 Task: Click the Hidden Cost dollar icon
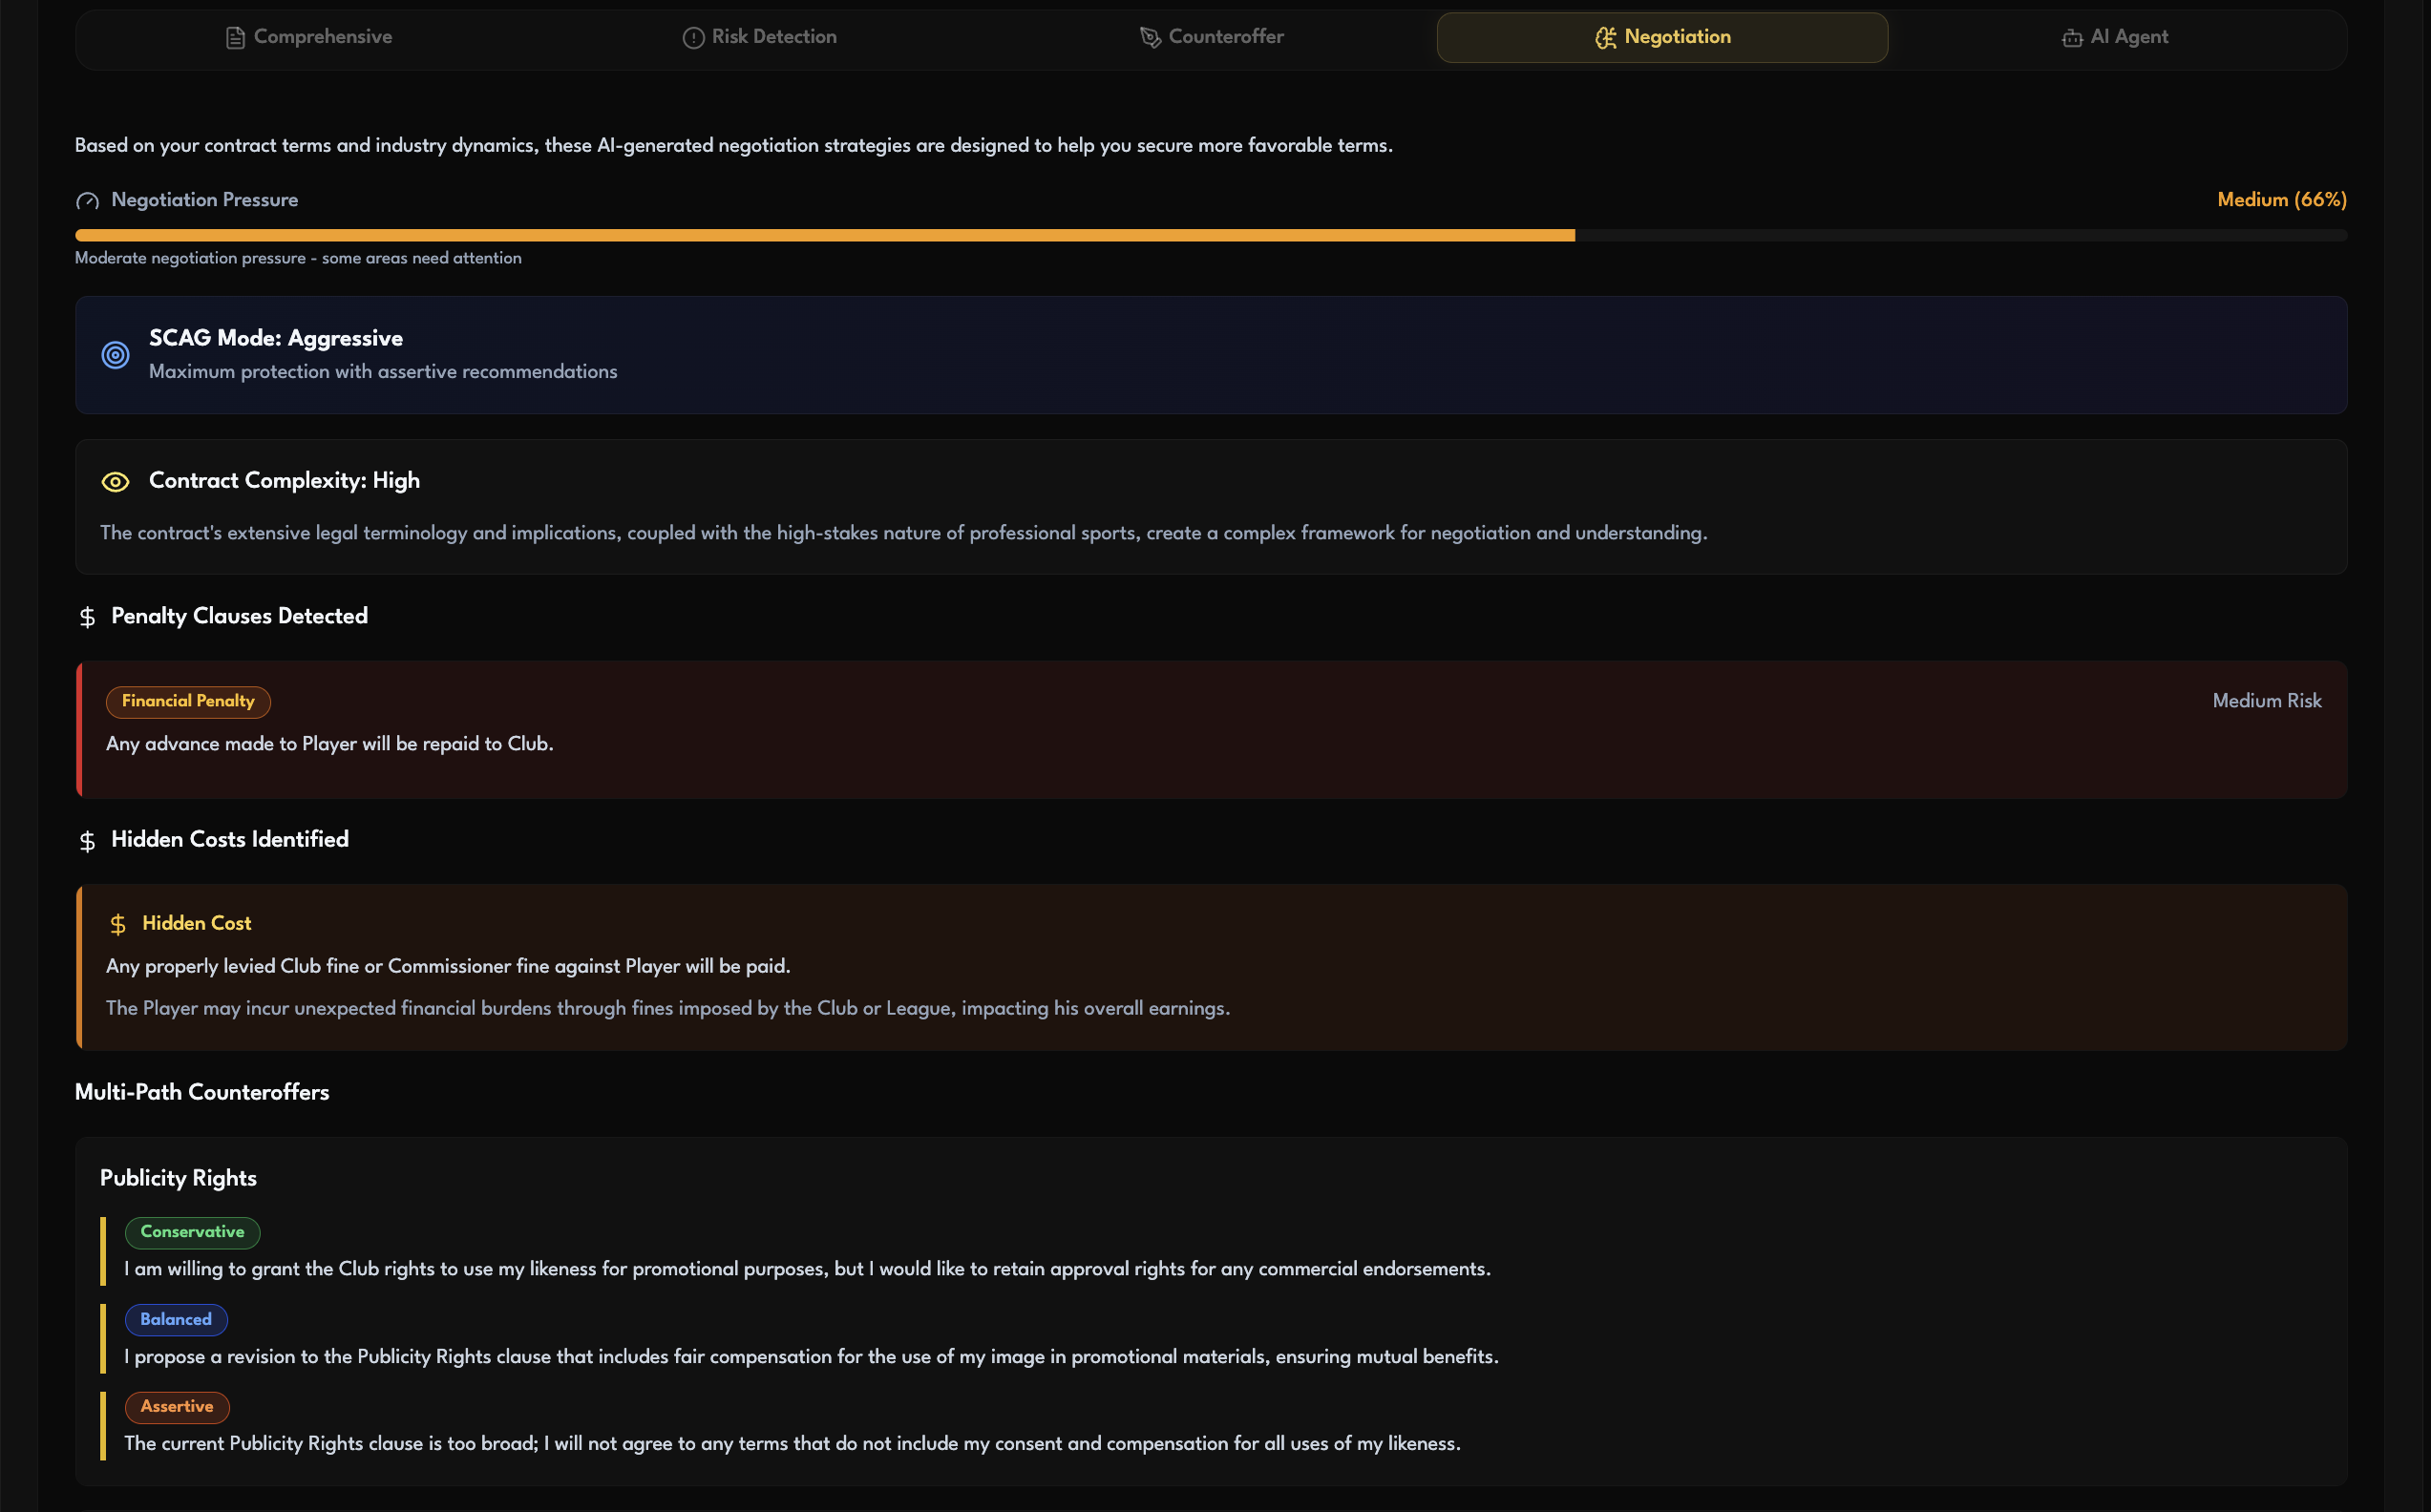118,924
